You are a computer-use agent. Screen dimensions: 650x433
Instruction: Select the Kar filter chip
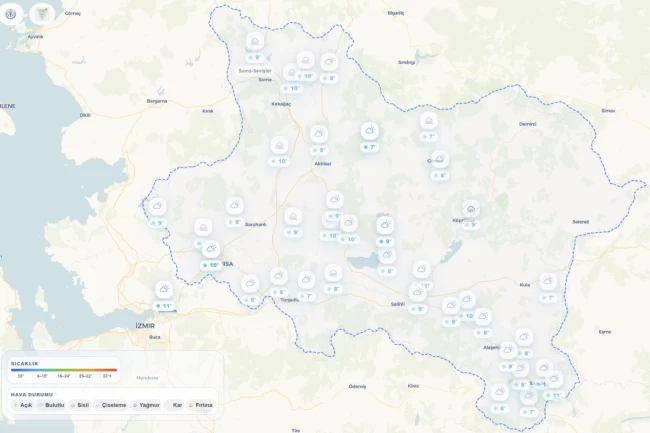click(x=175, y=405)
